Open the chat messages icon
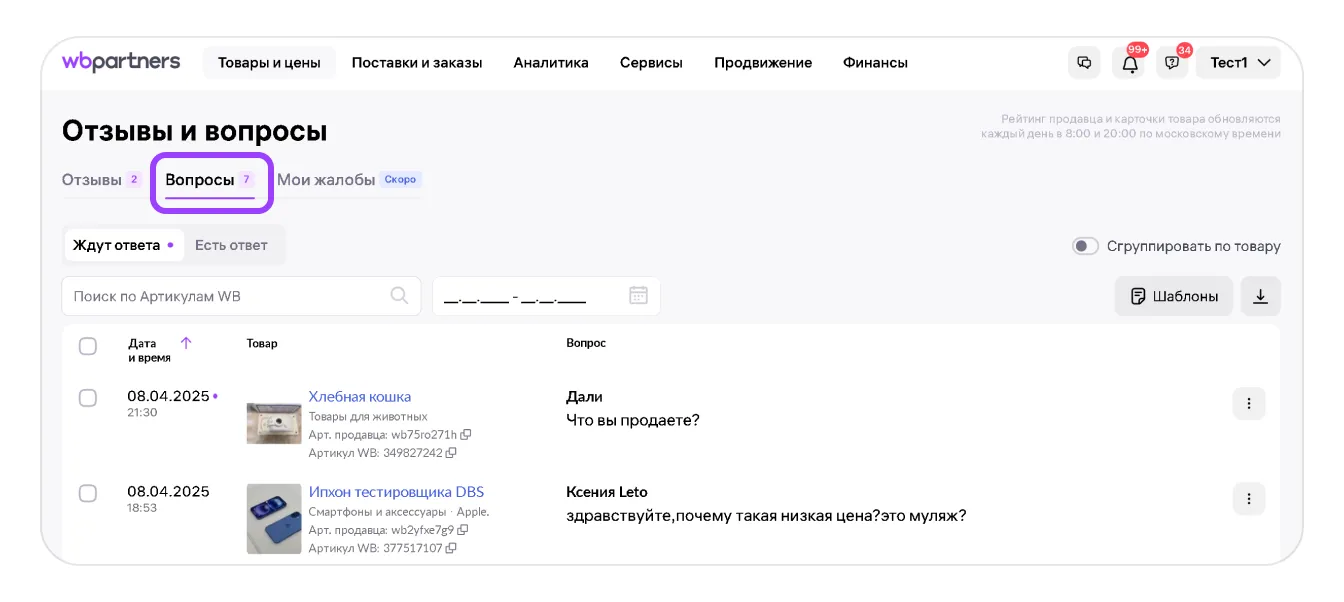This screenshot has height=602, width=1344. (x=1084, y=62)
